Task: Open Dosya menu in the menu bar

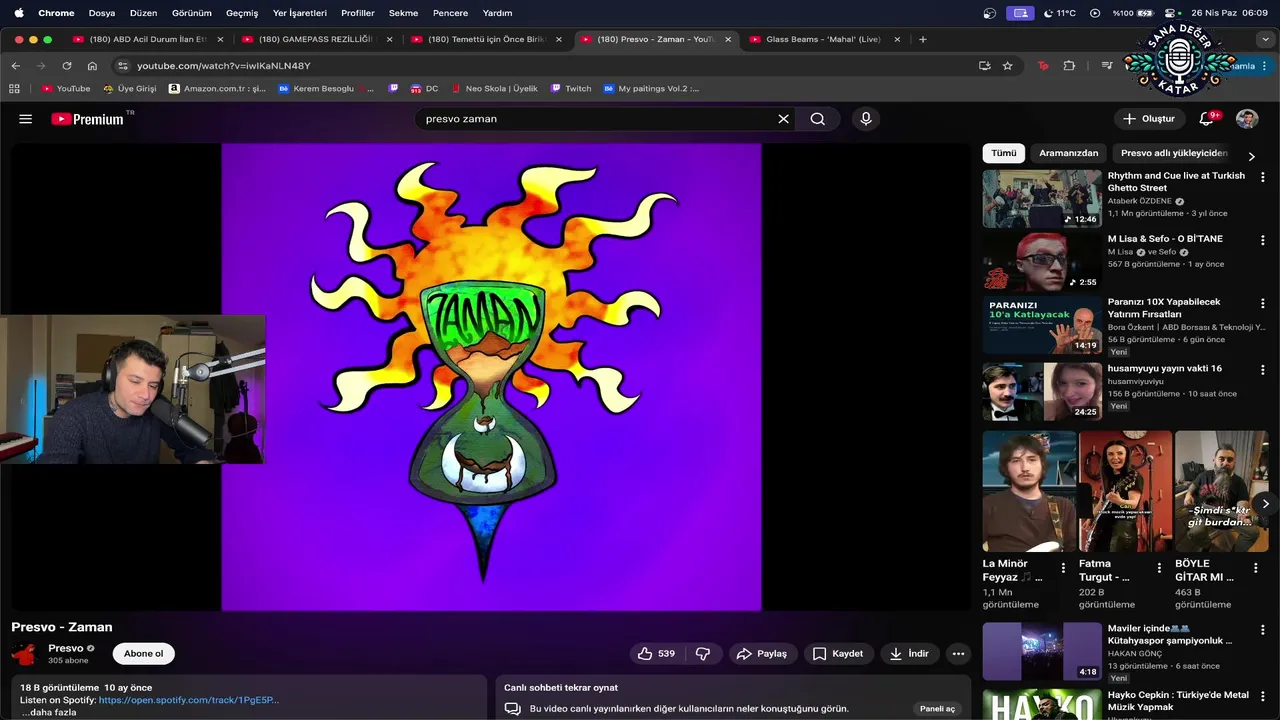Action: click(x=102, y=13)
